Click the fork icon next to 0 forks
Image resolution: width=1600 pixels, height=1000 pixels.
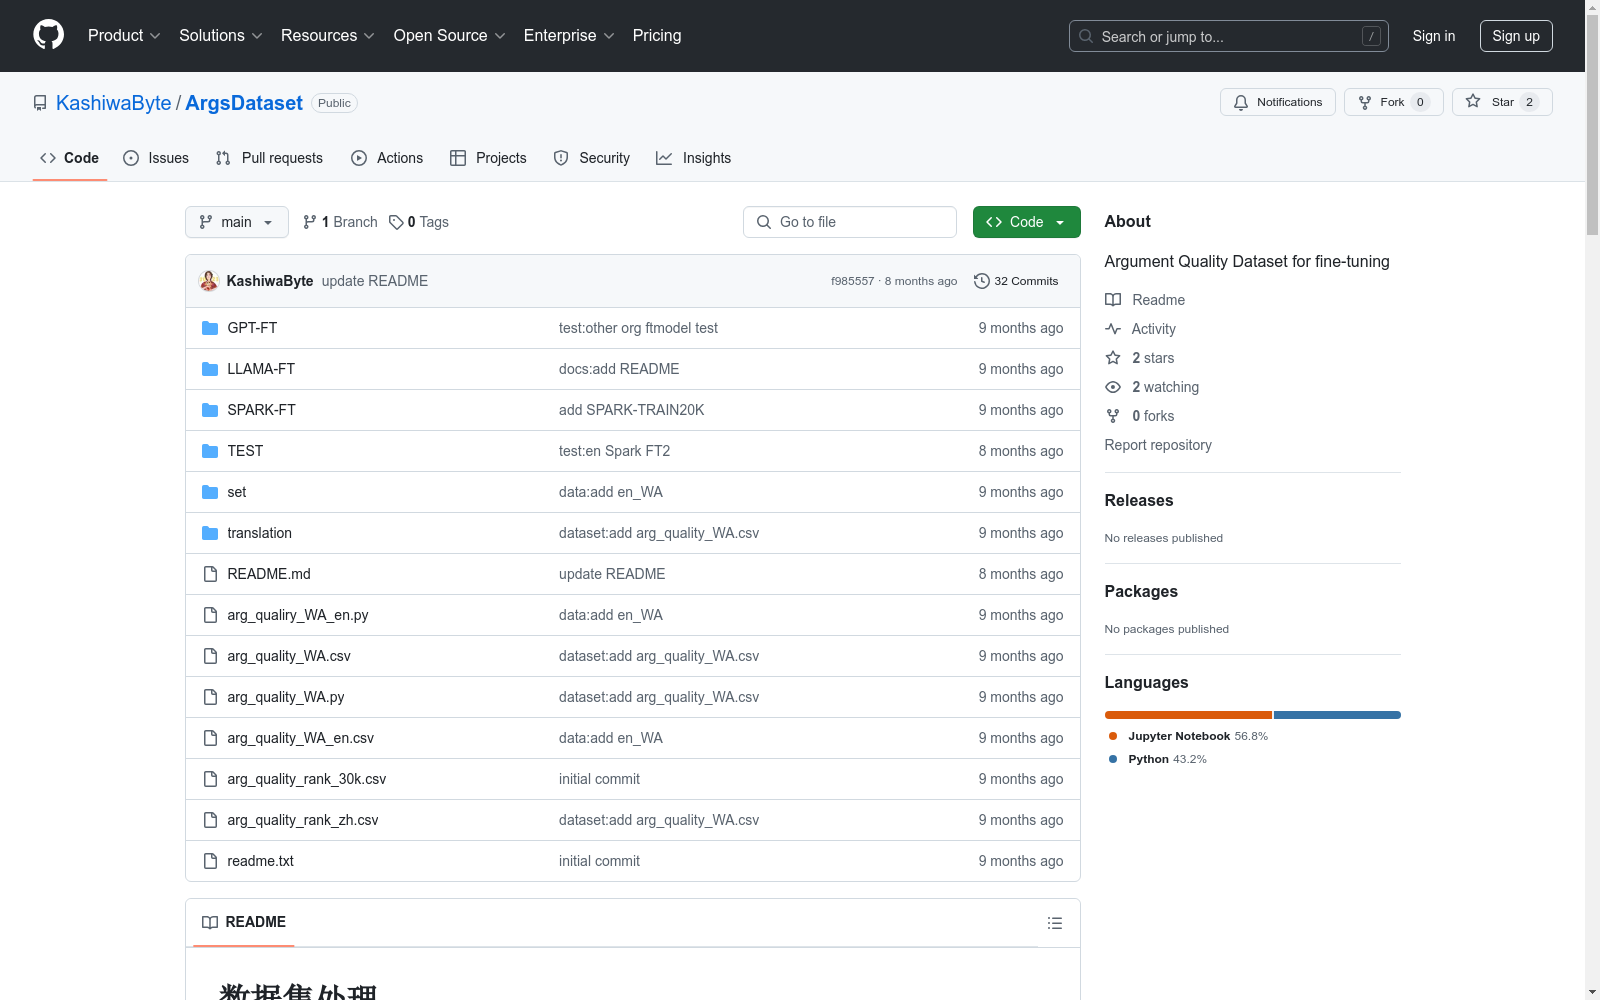tap(1113, 416)
